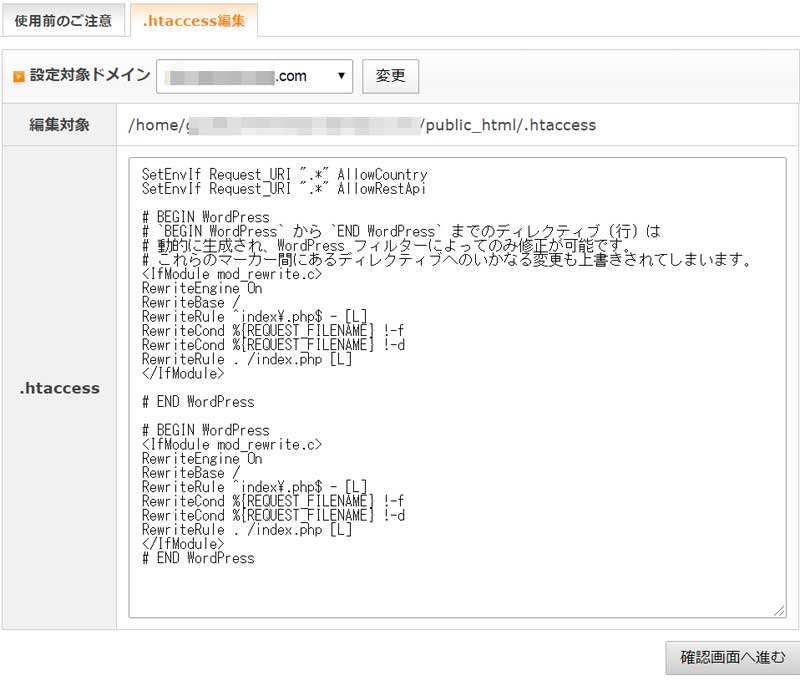Click the first </IfModule> closing line

182,373
